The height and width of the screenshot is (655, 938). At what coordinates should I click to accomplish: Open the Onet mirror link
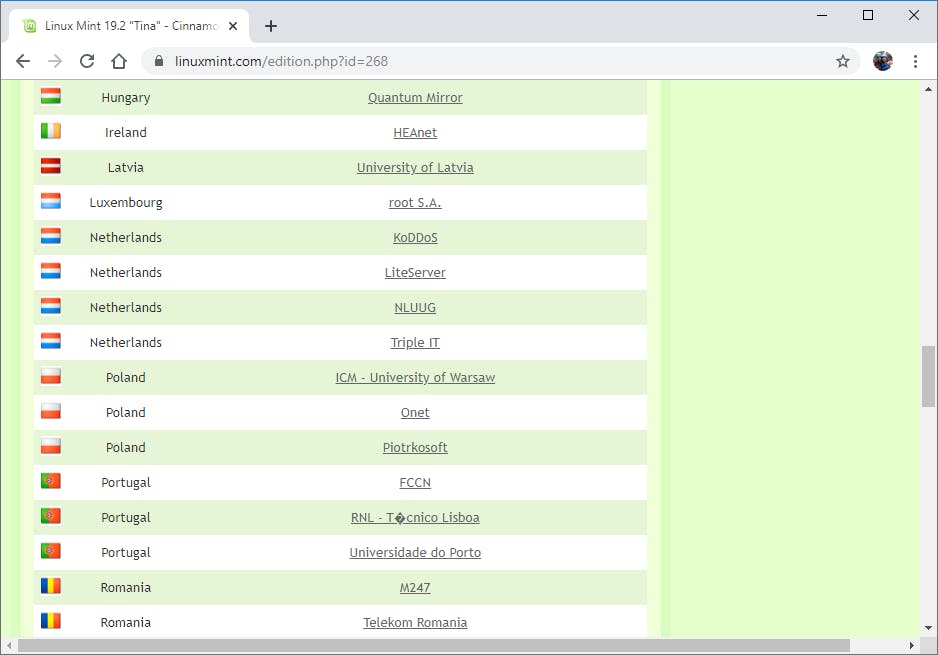click(415, 413)
